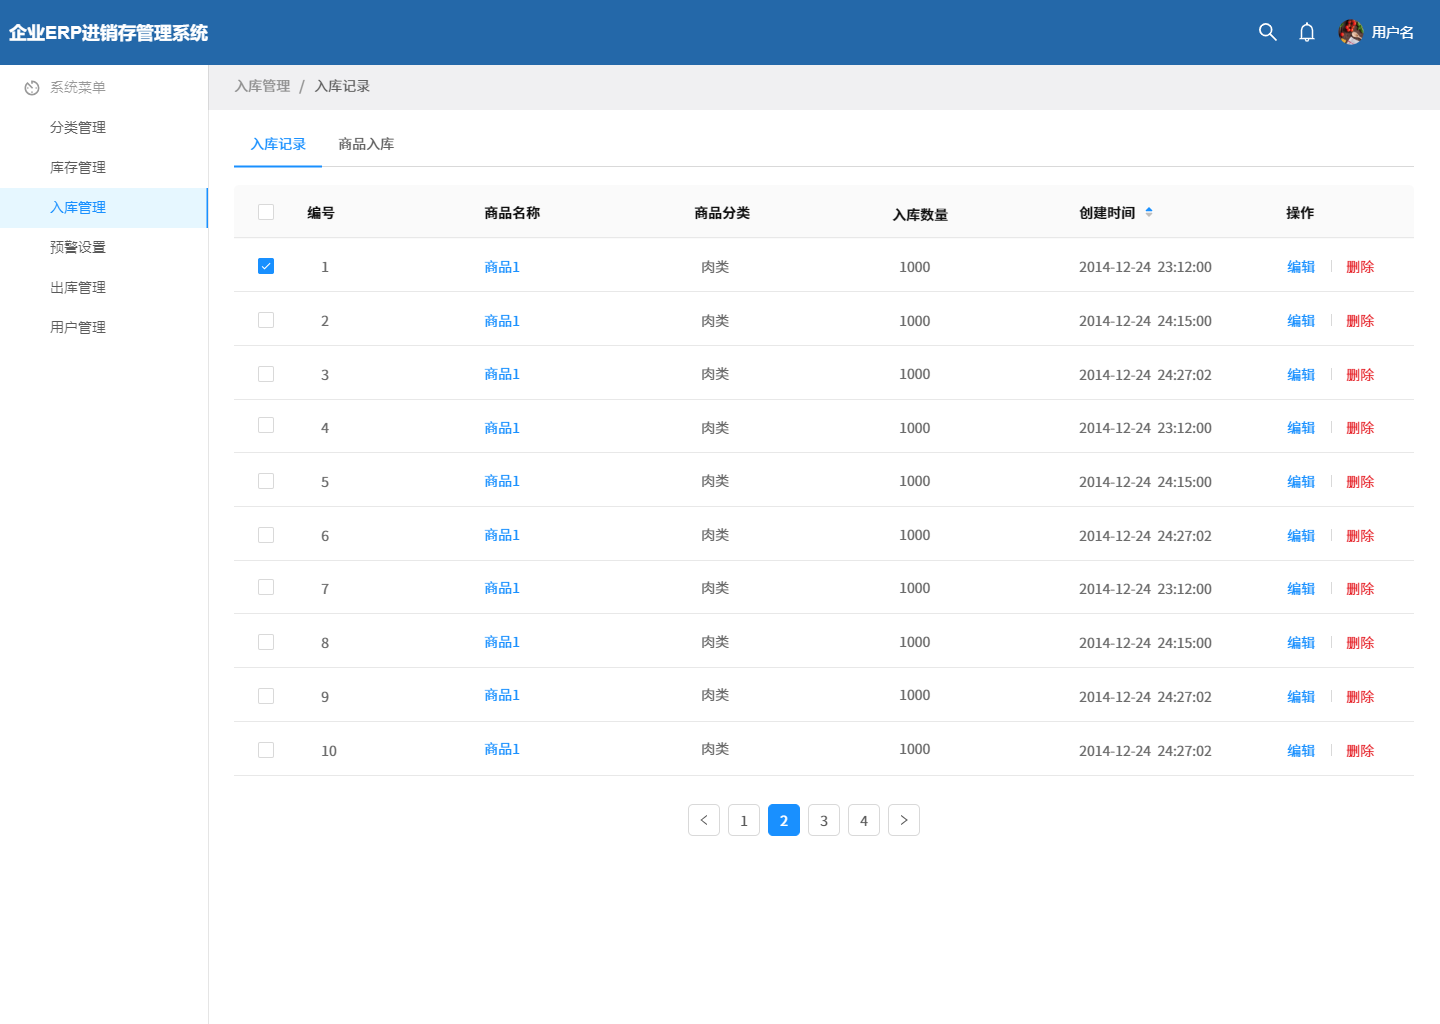
Task: Sort by 创建时间 using sort arrows
Action: tap(1149, 212)
